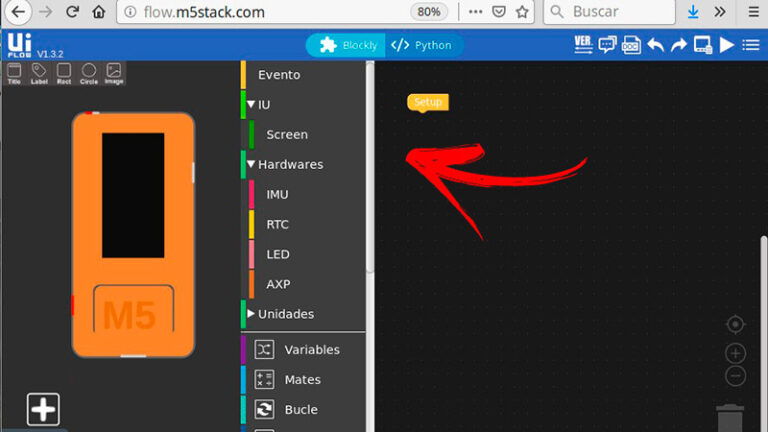Image resolution: width=768 pixels, height=432 pixels.
Task: Open the DOC documentation icon
Action: (x=631, y=45)
